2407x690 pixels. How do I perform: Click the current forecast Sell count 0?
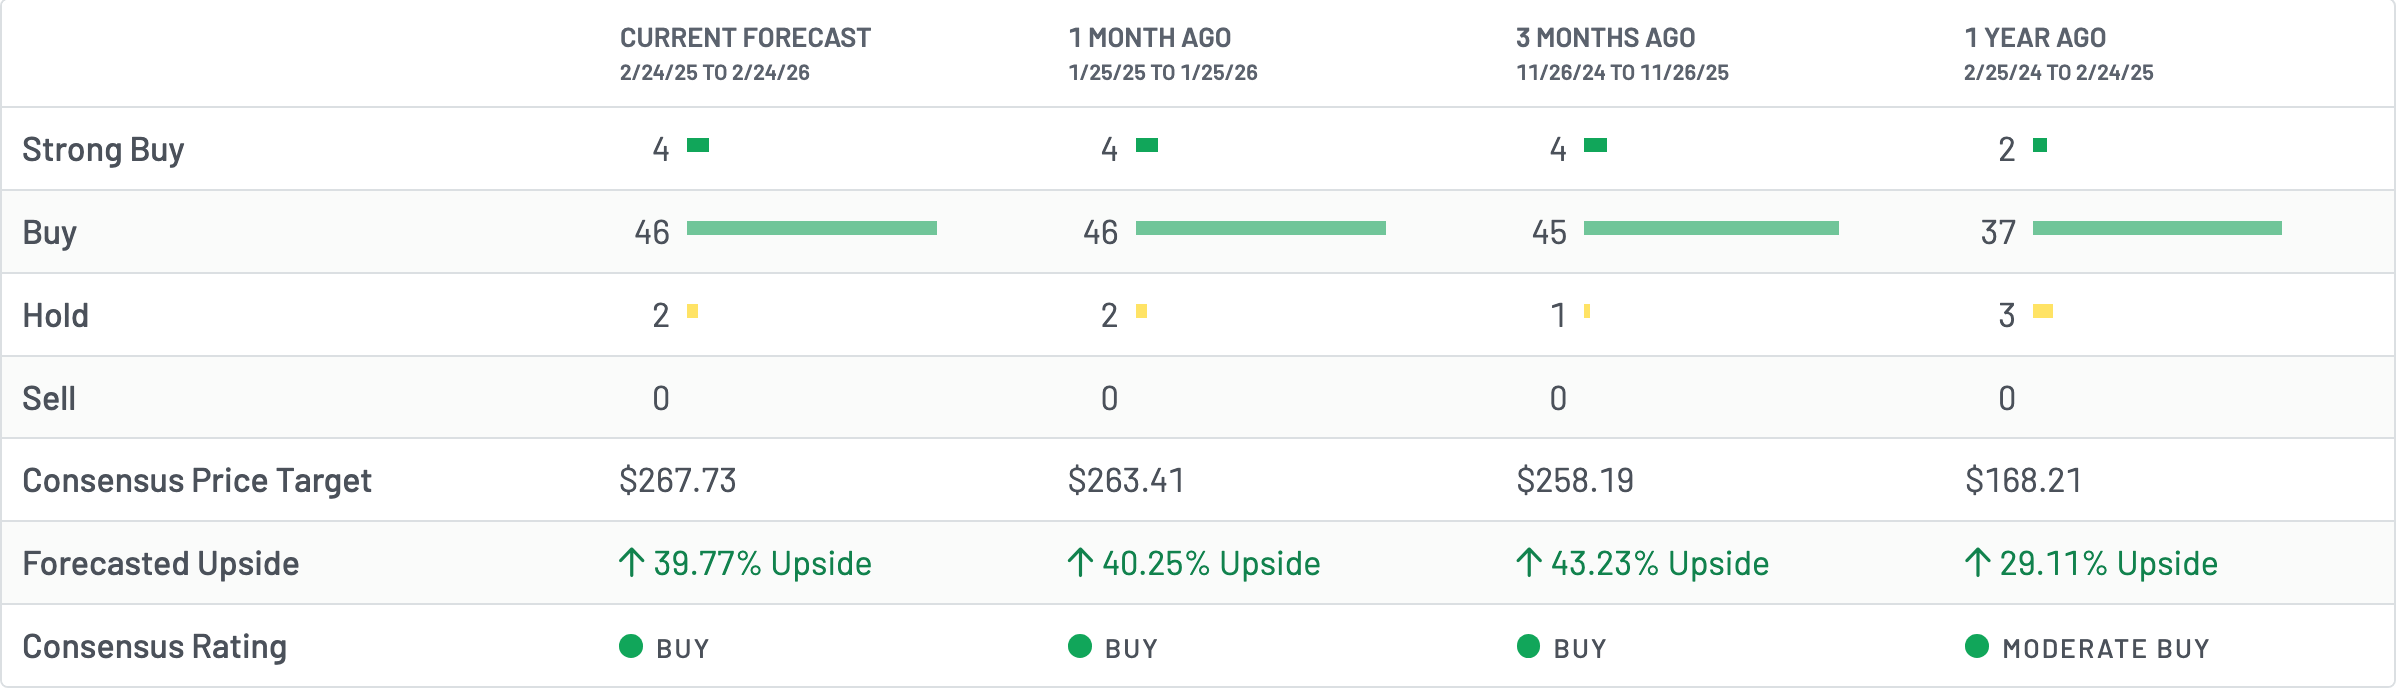point(661,398)
